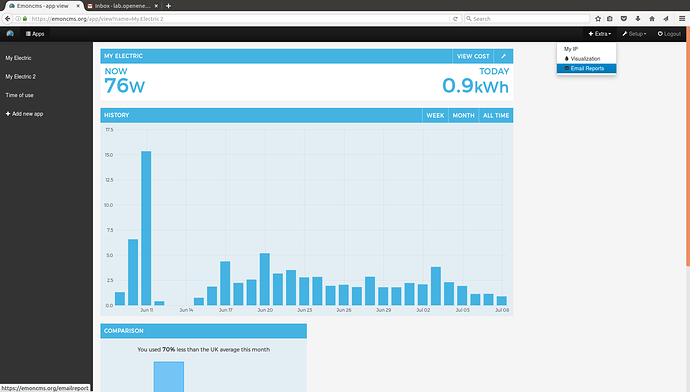The width and height of the screenshot is (690, 392).
Task: Click the browser back arrow
Action: (x=7, y=18)
